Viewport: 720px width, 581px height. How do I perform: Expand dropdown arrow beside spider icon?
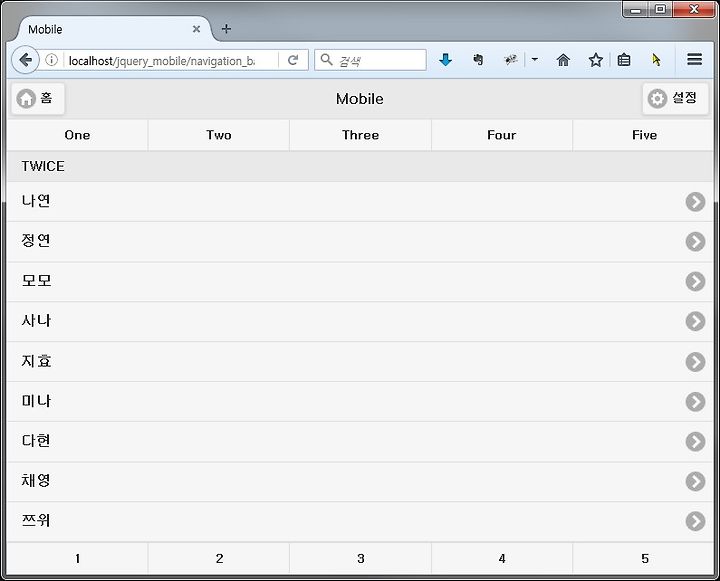[534, 59]
